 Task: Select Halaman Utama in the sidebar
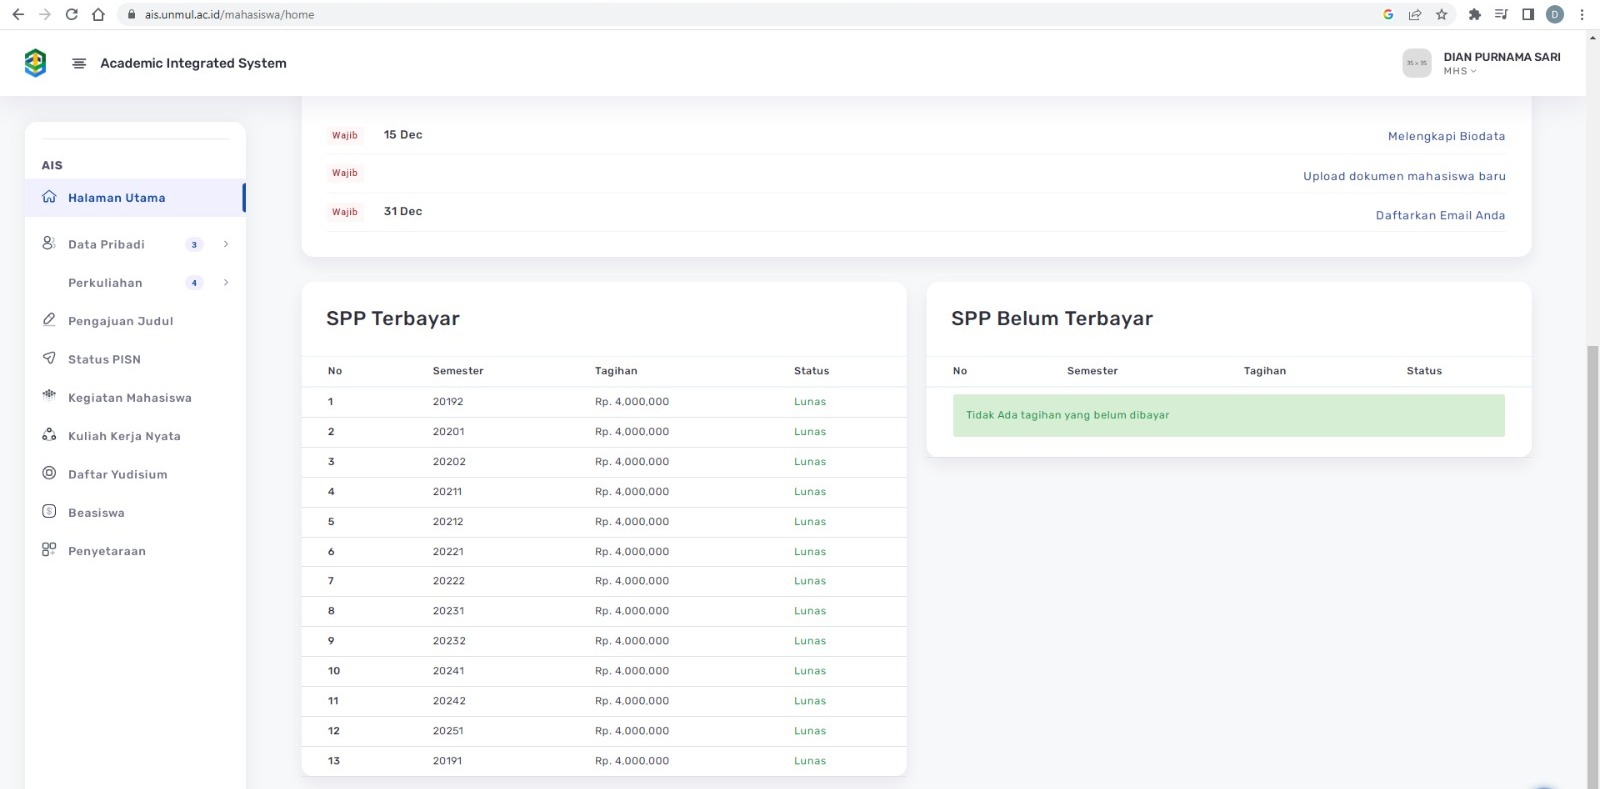click(x=116, y=198)
